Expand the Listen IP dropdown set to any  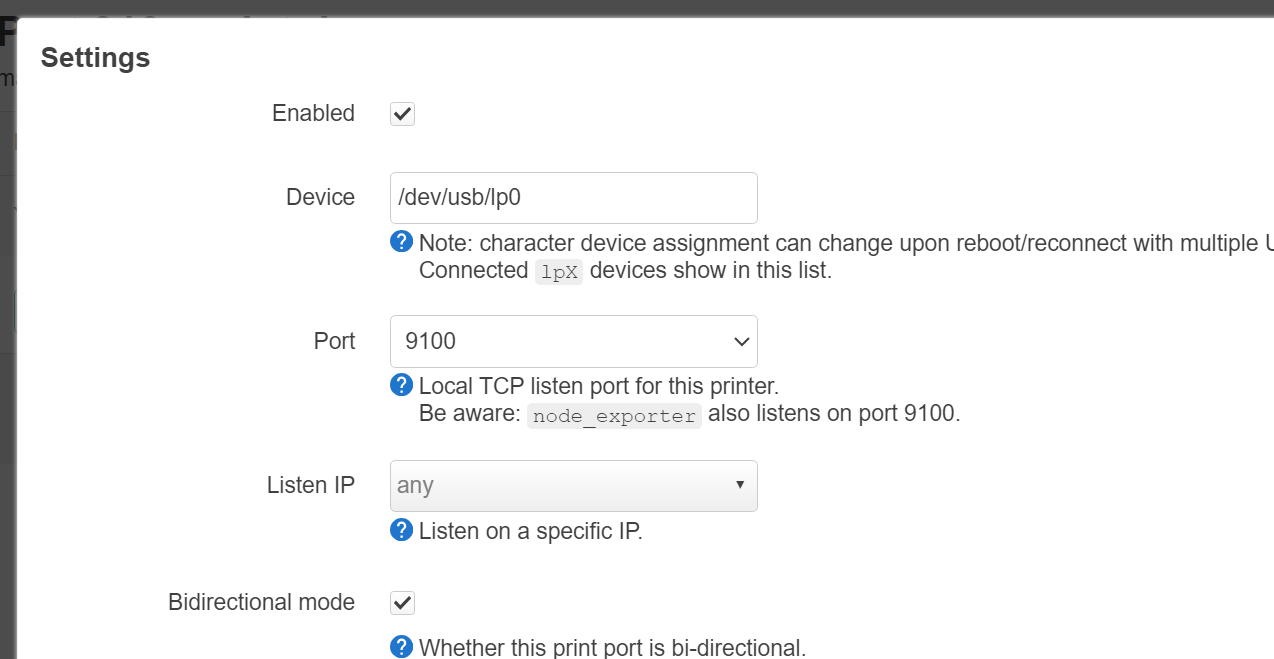[573, 486]
